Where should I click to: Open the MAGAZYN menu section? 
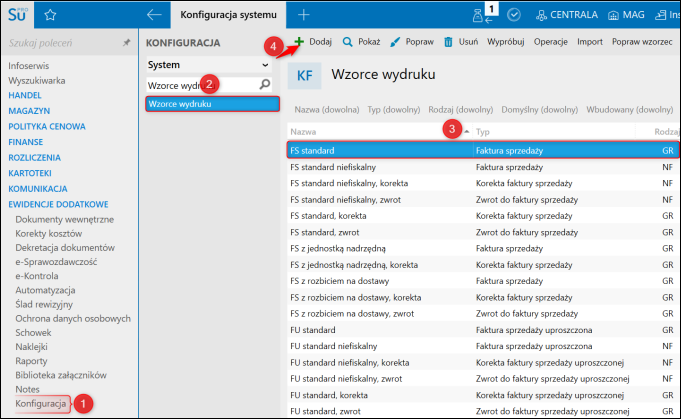tap(29, 111)
